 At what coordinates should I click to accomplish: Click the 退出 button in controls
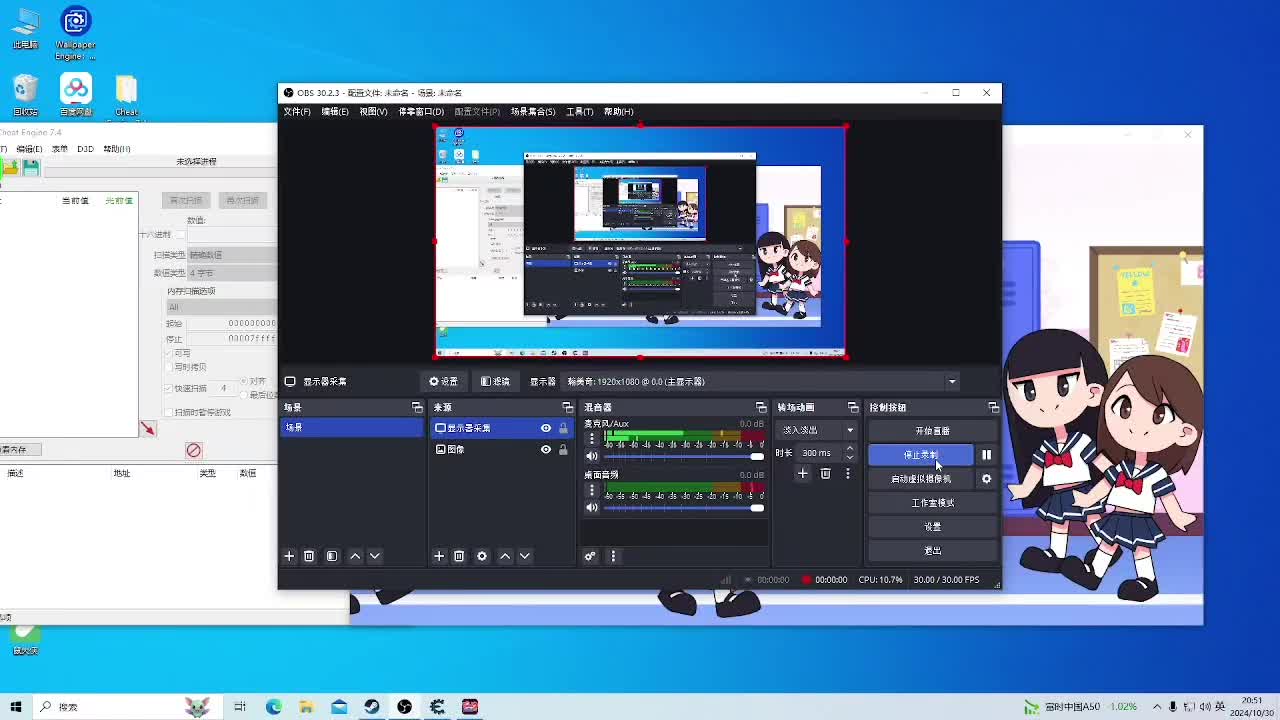tap(932, 551)
